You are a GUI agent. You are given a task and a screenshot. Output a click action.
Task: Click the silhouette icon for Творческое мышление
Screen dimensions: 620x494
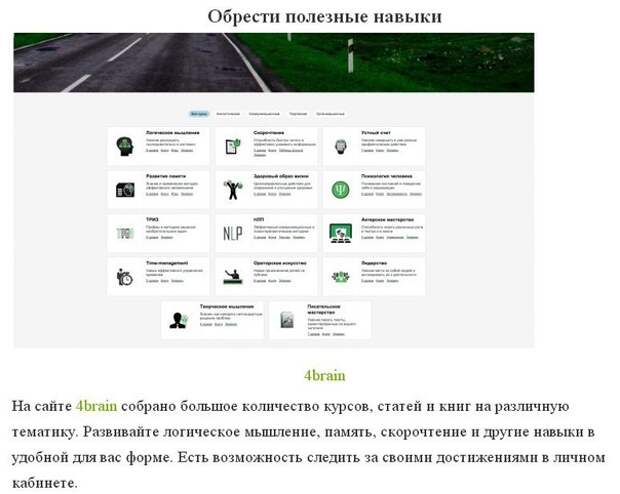pyautogui.click(x=179, y=320)
